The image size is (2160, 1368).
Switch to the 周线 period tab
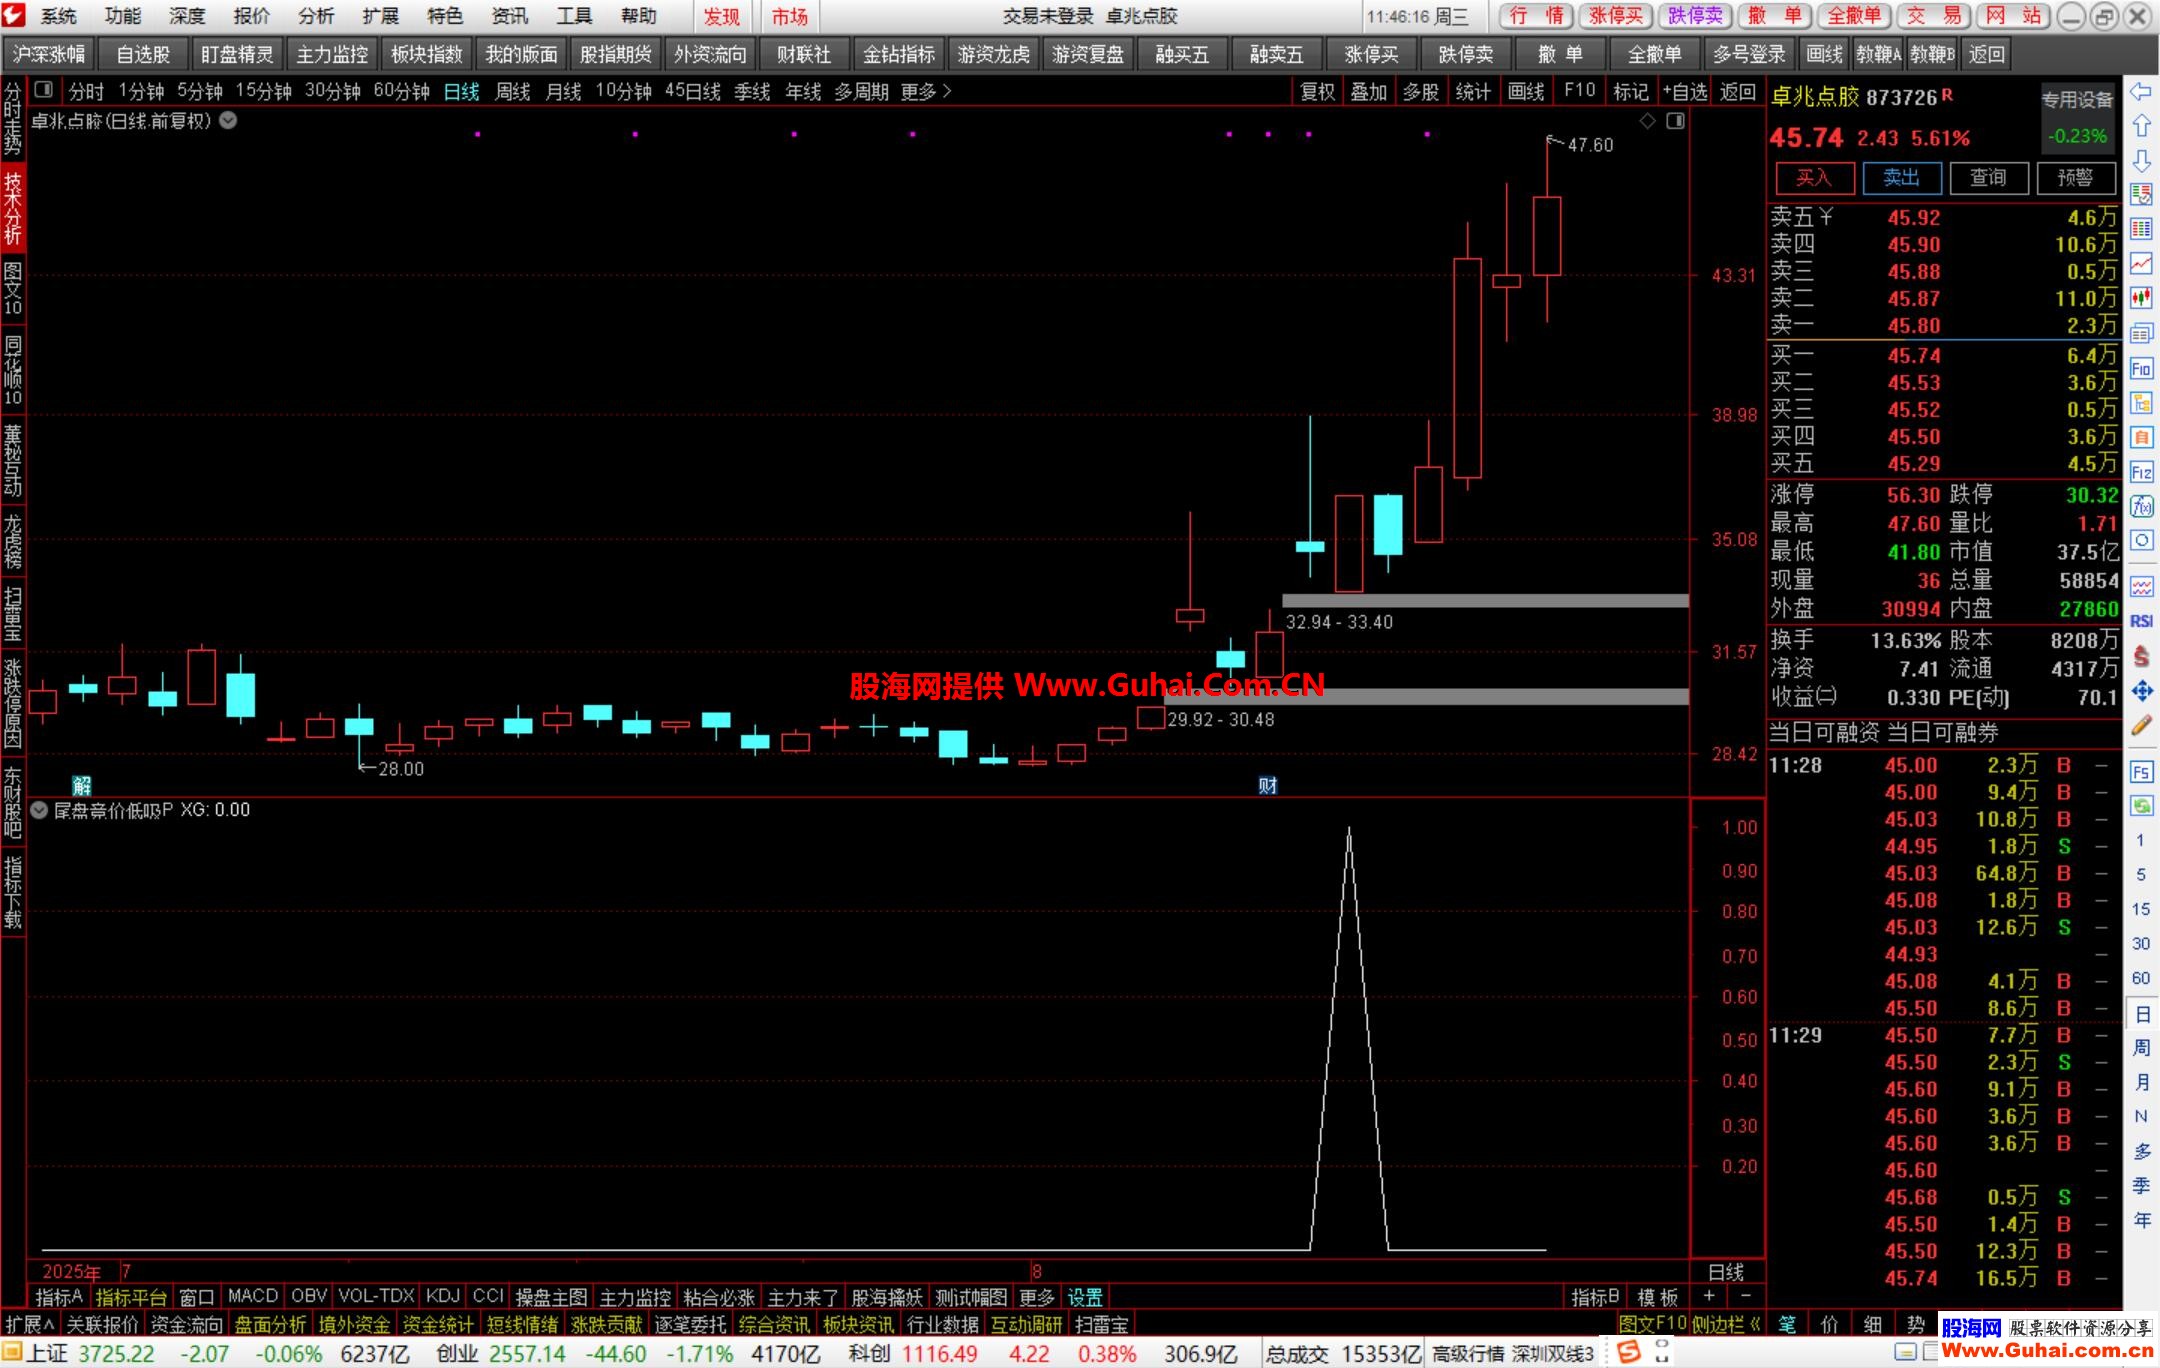[x=513, y=92]
